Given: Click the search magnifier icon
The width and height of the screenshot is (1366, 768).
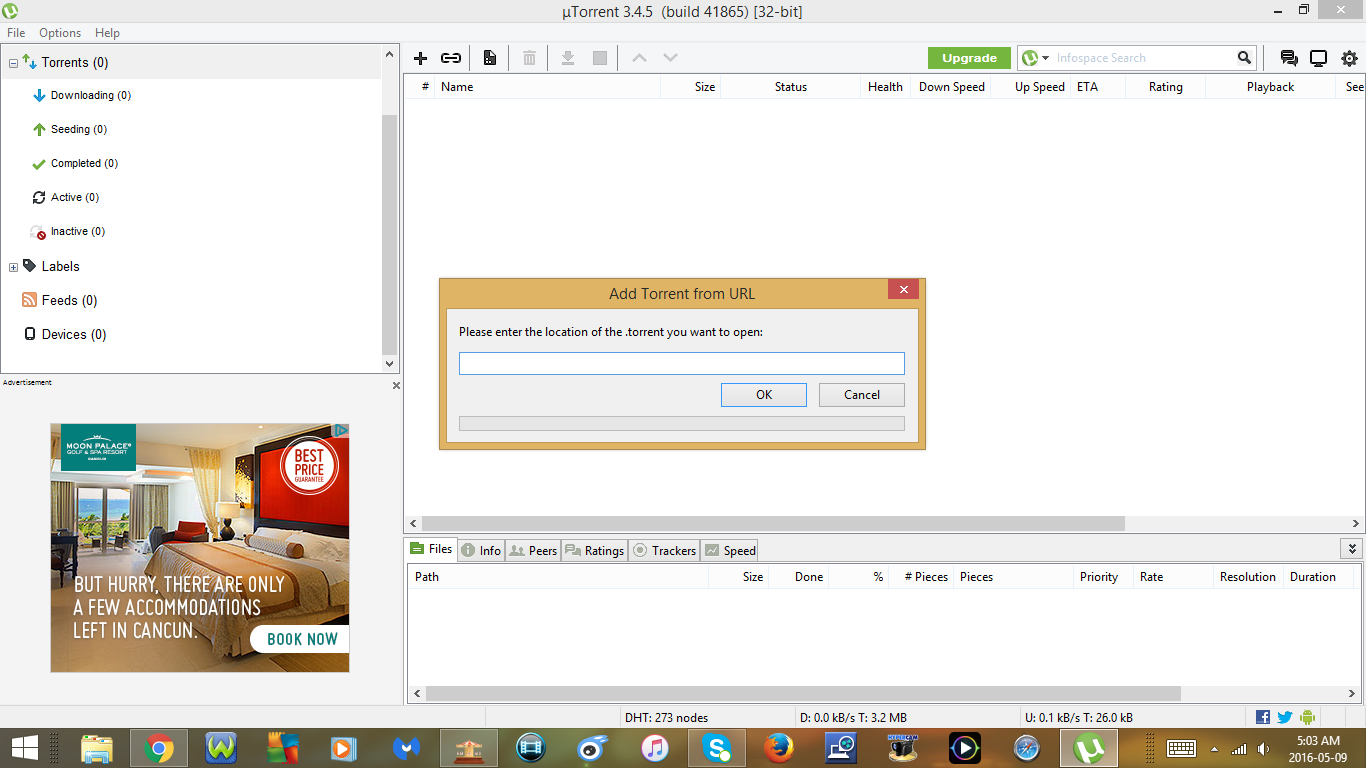Looking at the screenshot, I should pos(1244,58).
